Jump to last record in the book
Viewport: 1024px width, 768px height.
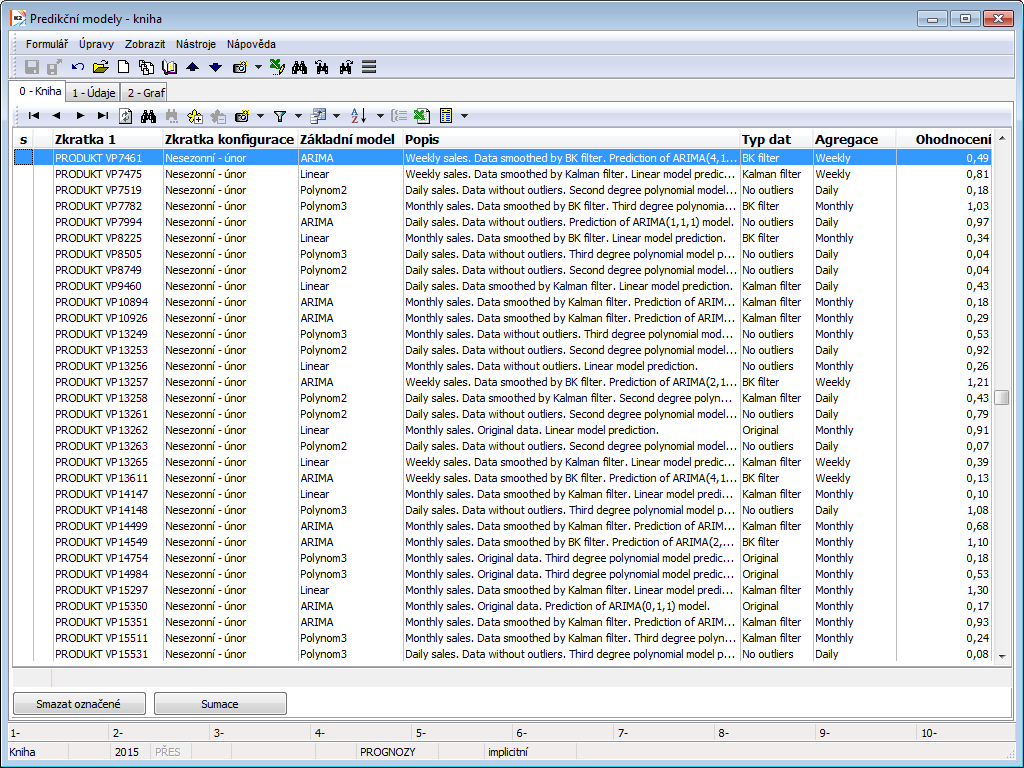click(x=103, y=116)
